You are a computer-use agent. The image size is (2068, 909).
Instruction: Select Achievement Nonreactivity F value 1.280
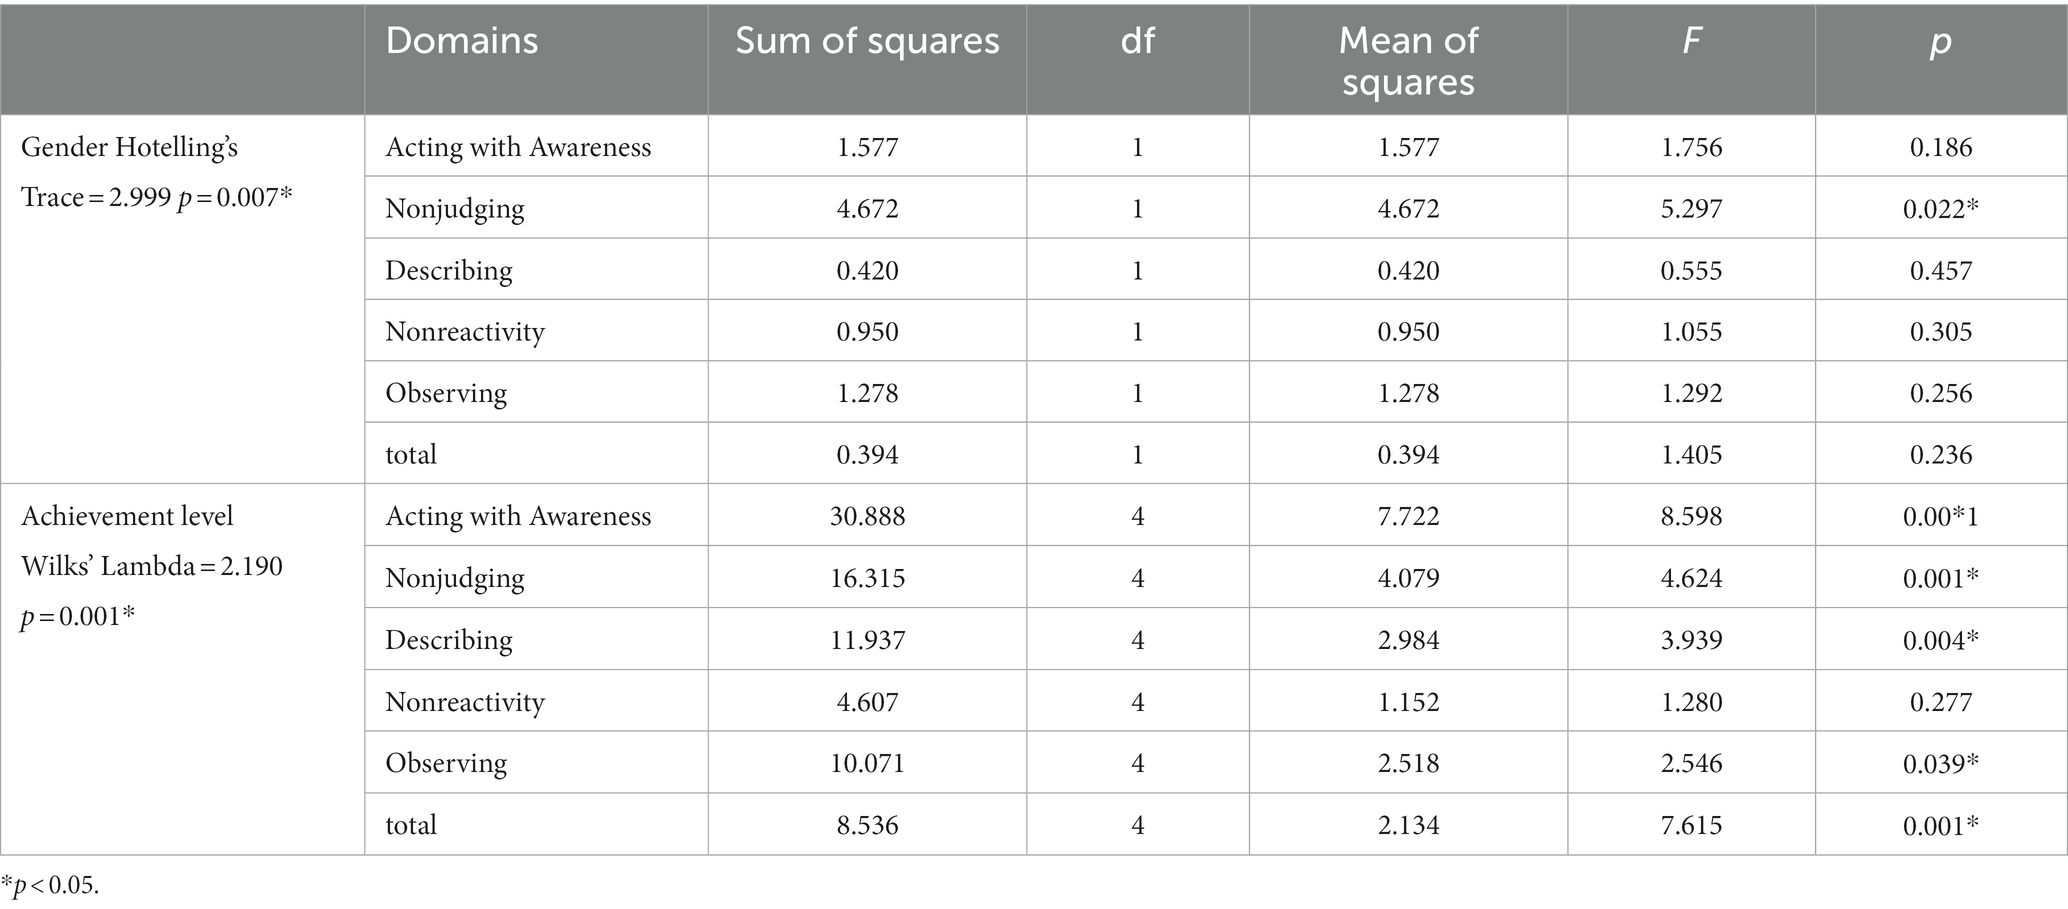tap(1691, 701)
